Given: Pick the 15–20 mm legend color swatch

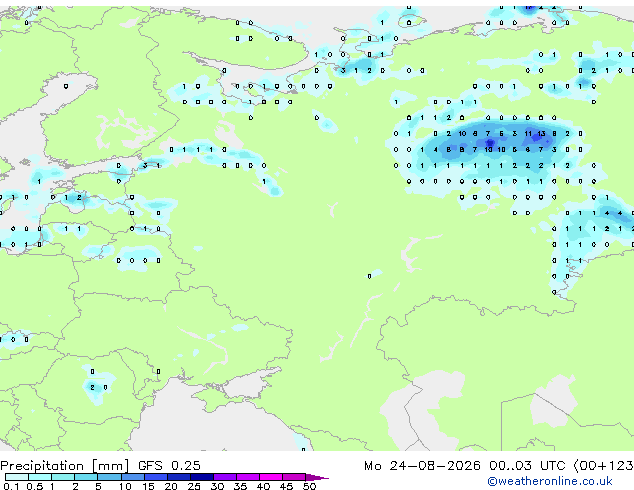Looking at the screenshot, I should (155, 477).
